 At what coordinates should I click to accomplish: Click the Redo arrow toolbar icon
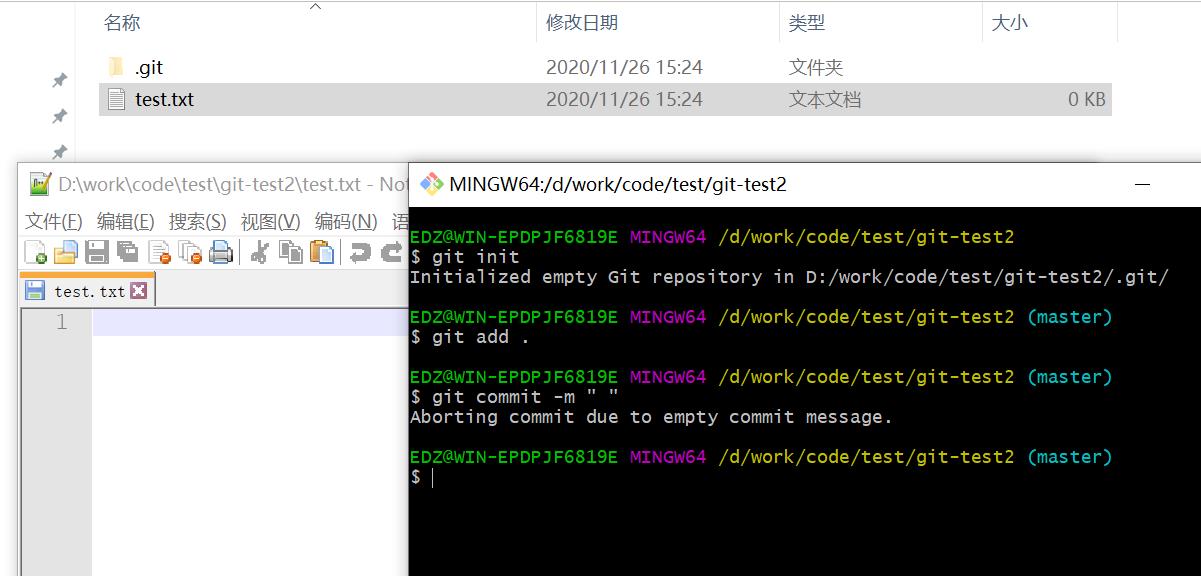coord(392,252)
